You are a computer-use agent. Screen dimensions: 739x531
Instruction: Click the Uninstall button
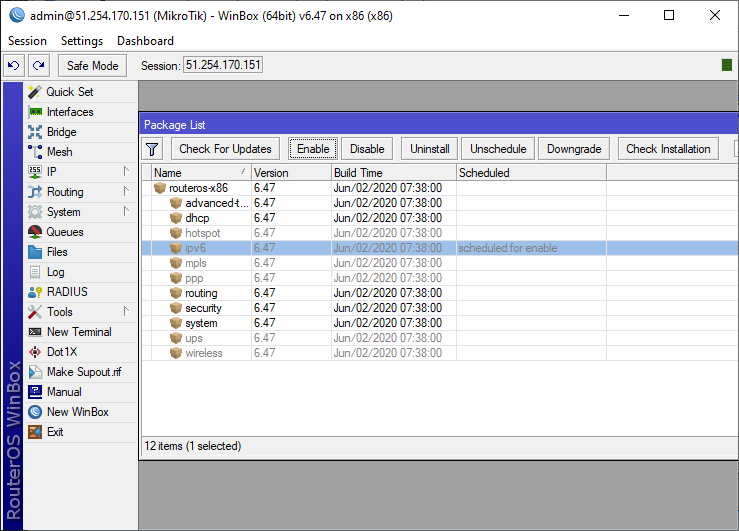pos(429,149)
